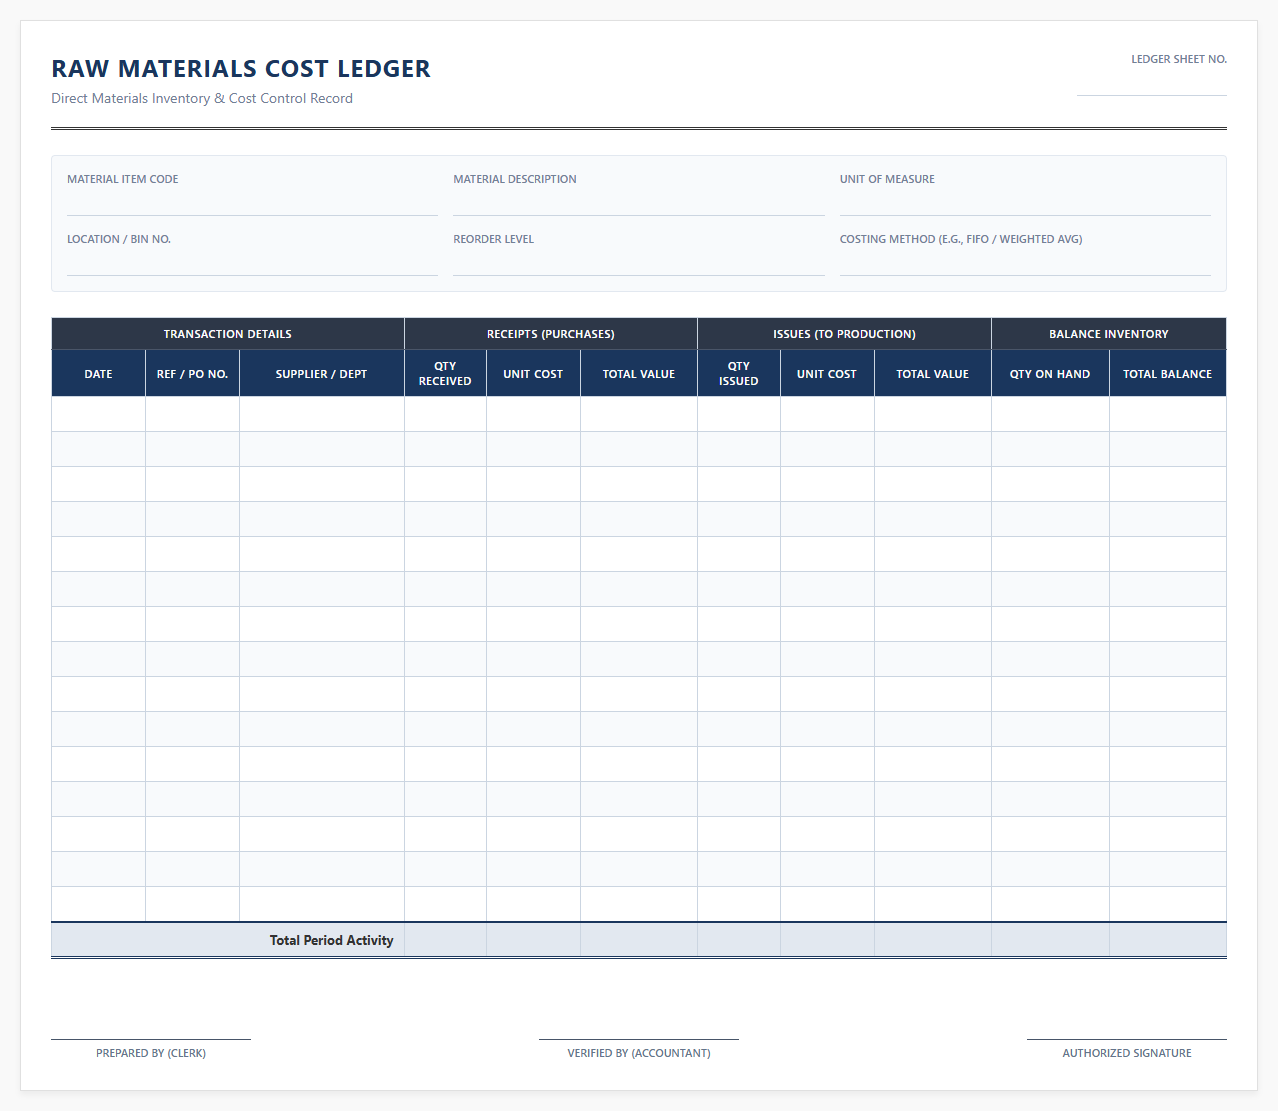The height and width of the screenshot is (1111, 1278).
Task: Click the Reorder Level field line
Action: 639,264
